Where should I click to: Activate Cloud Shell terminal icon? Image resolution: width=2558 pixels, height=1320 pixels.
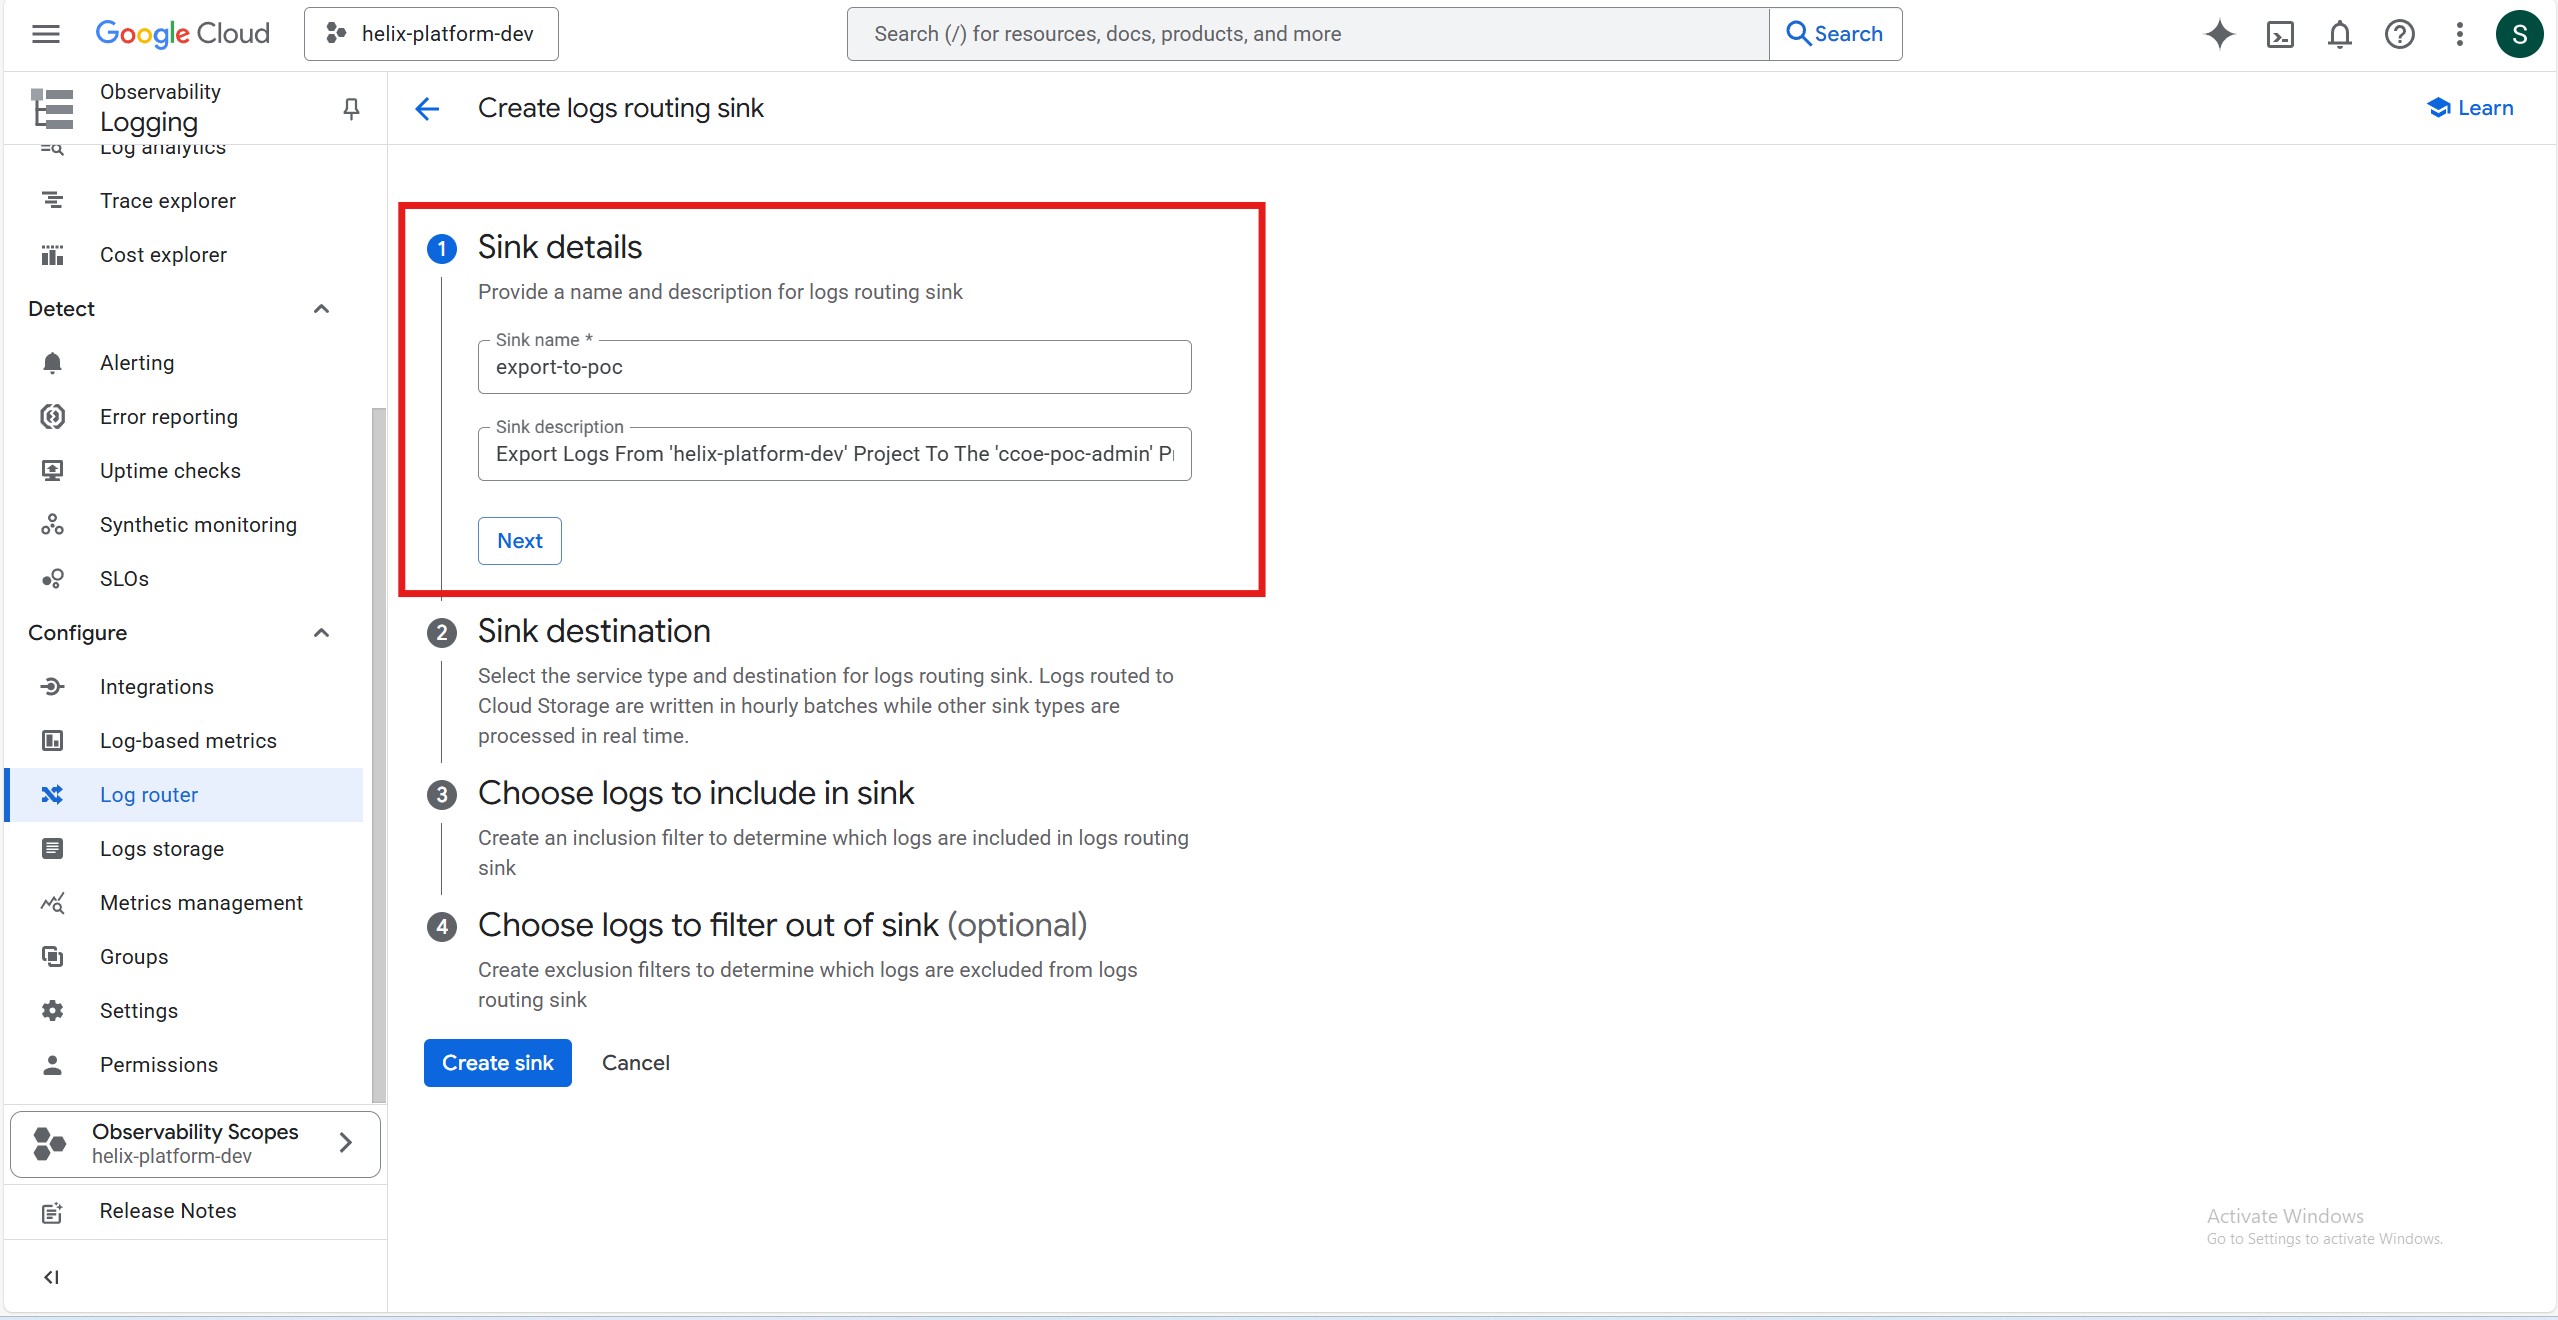pyautogui.click(x=2280, y=35)
